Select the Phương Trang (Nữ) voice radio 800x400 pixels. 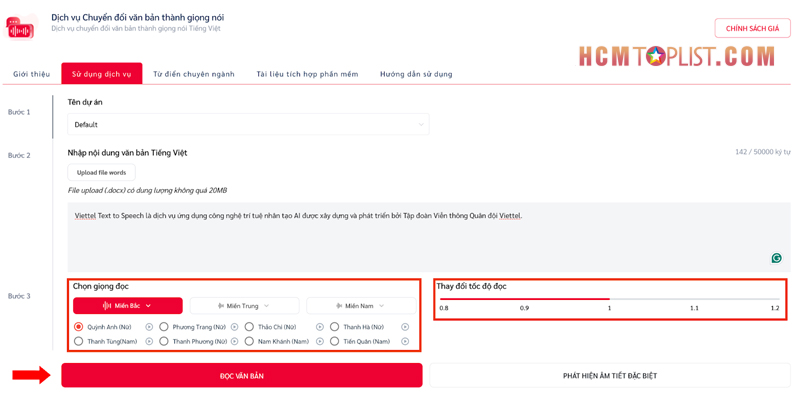click(x=164, y=327)
